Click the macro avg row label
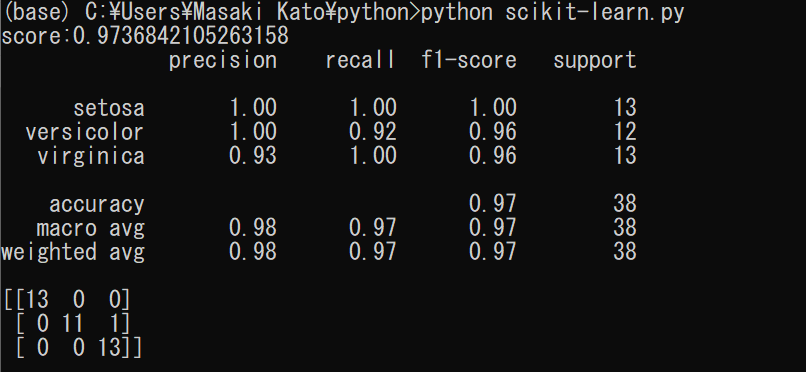This screenshot has height=372, width=806. click(90, 228)
